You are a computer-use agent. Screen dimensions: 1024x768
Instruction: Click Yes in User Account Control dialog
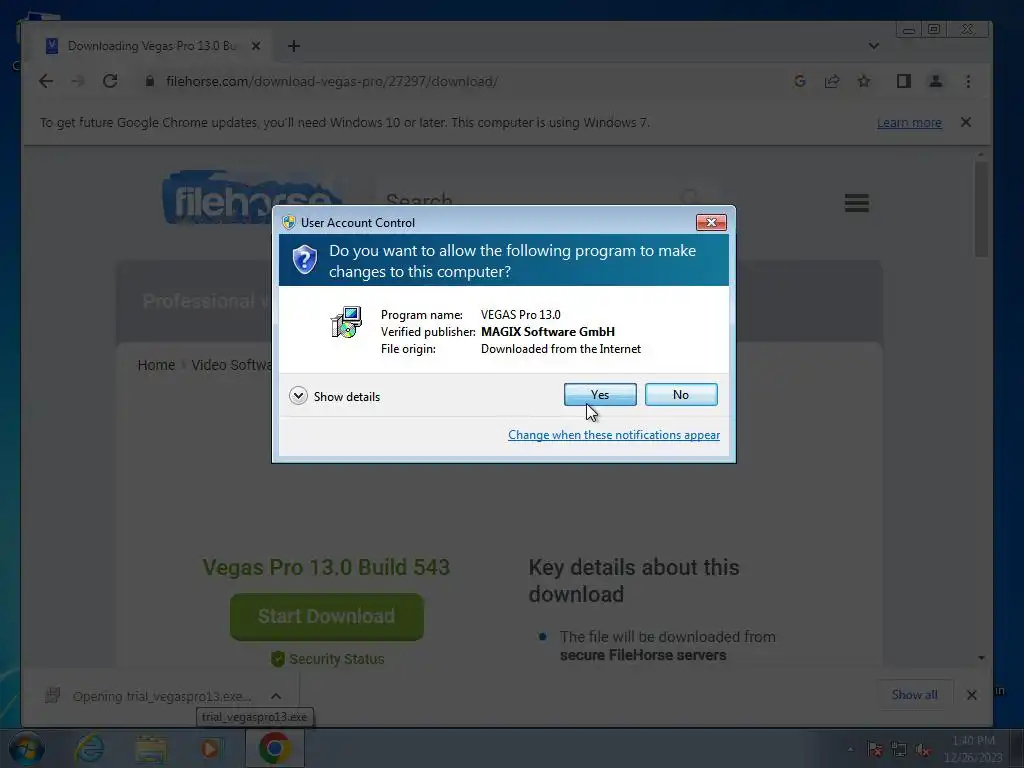600,394
